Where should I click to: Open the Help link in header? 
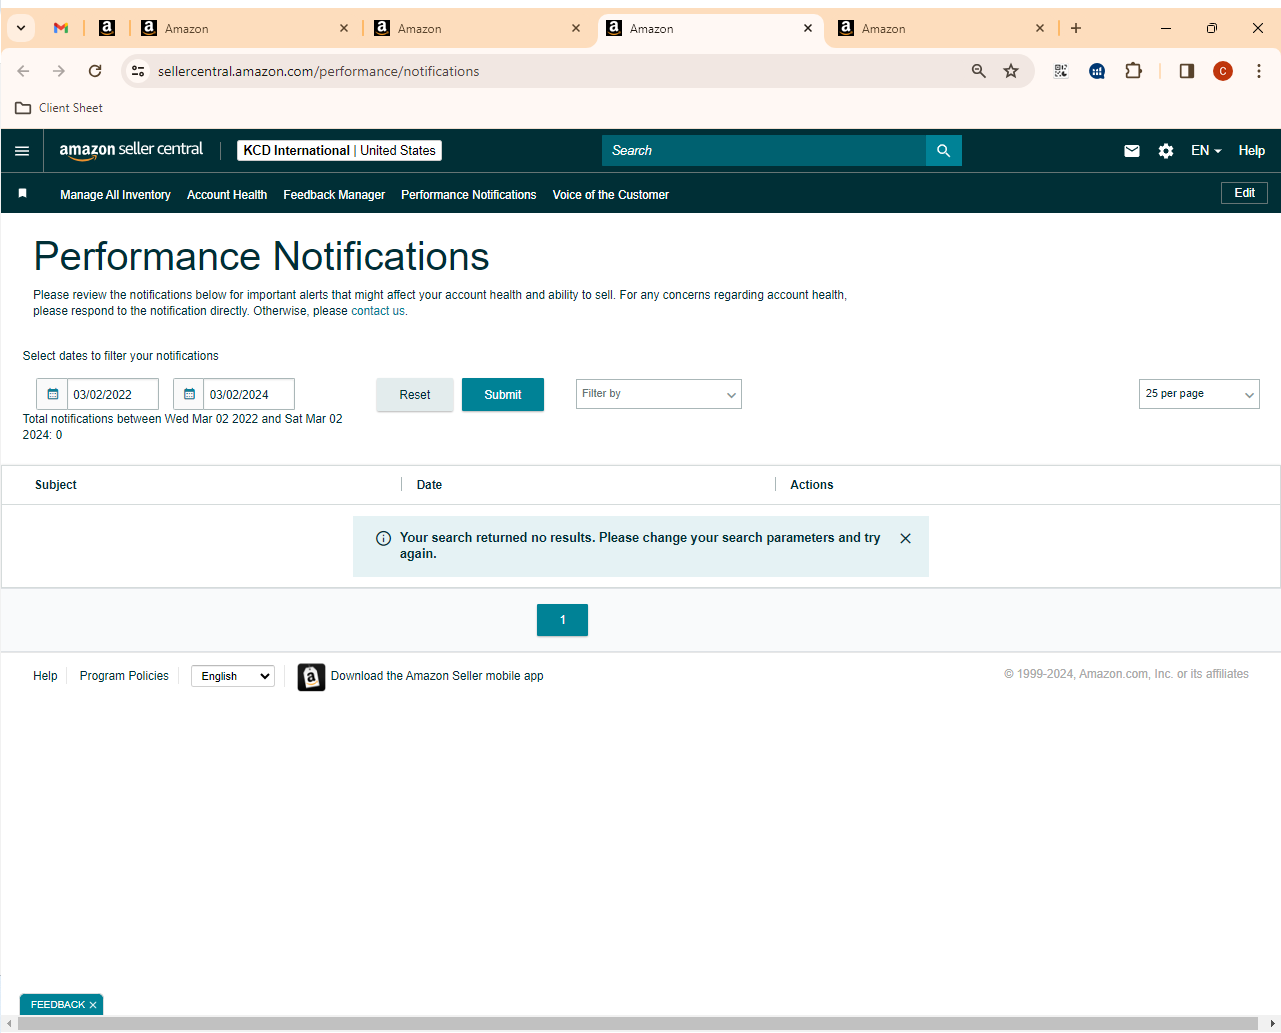tap(1252, 151)
